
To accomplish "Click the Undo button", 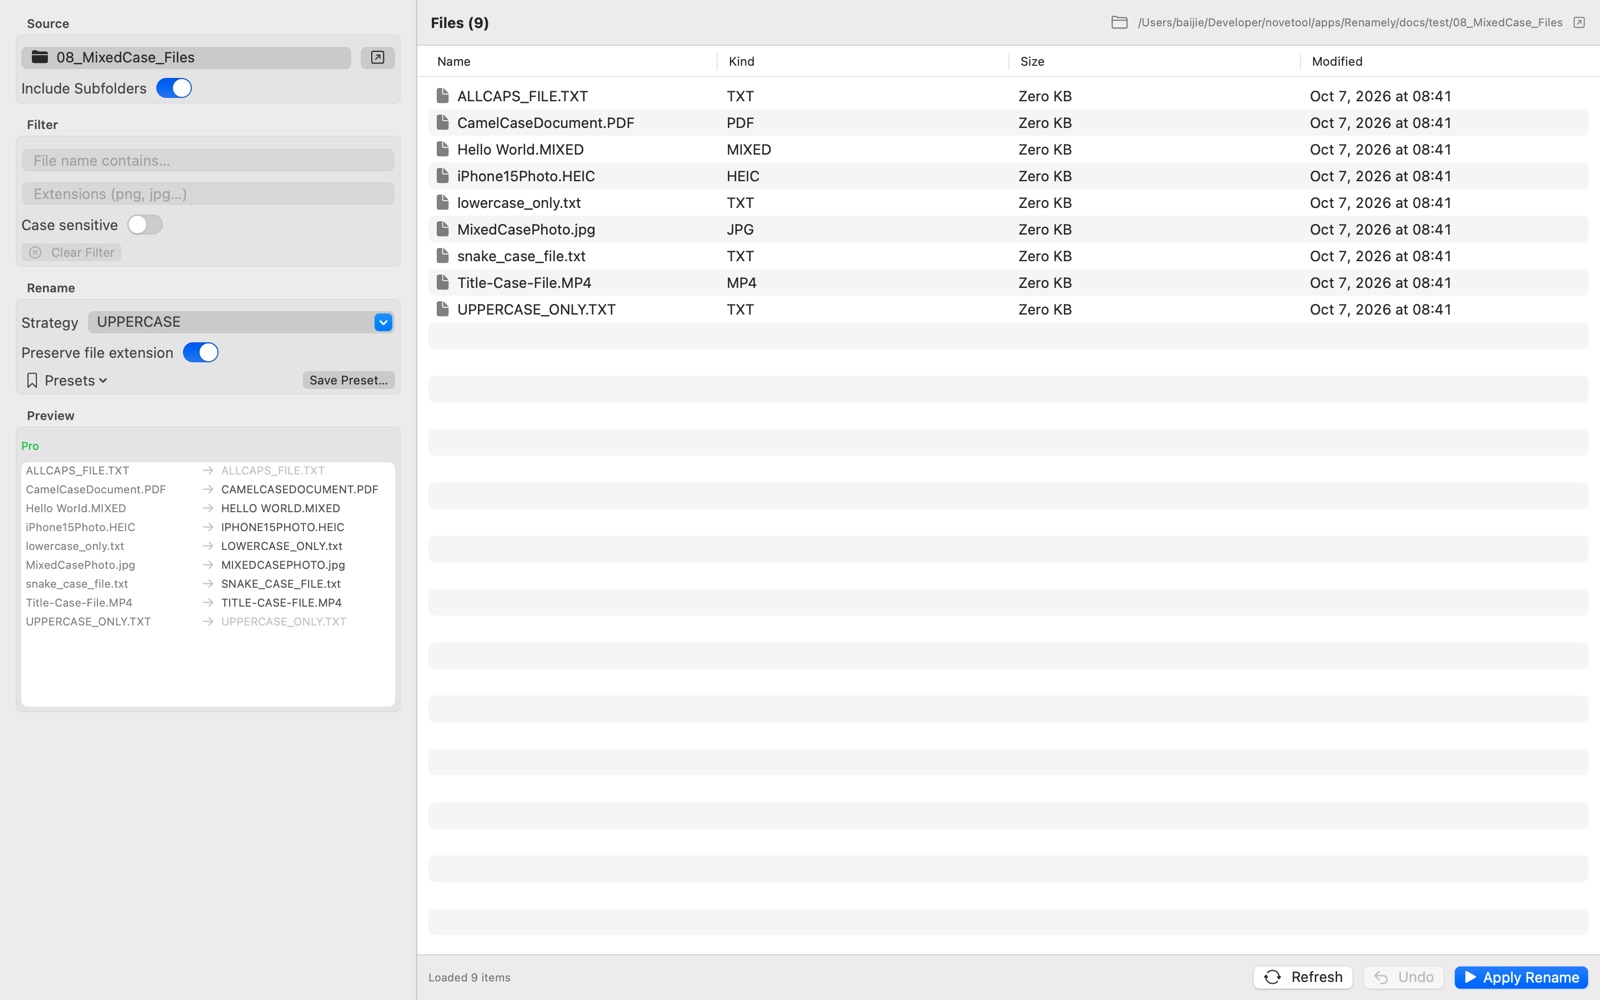I will pyautogui.click(x=1403, y=977).
